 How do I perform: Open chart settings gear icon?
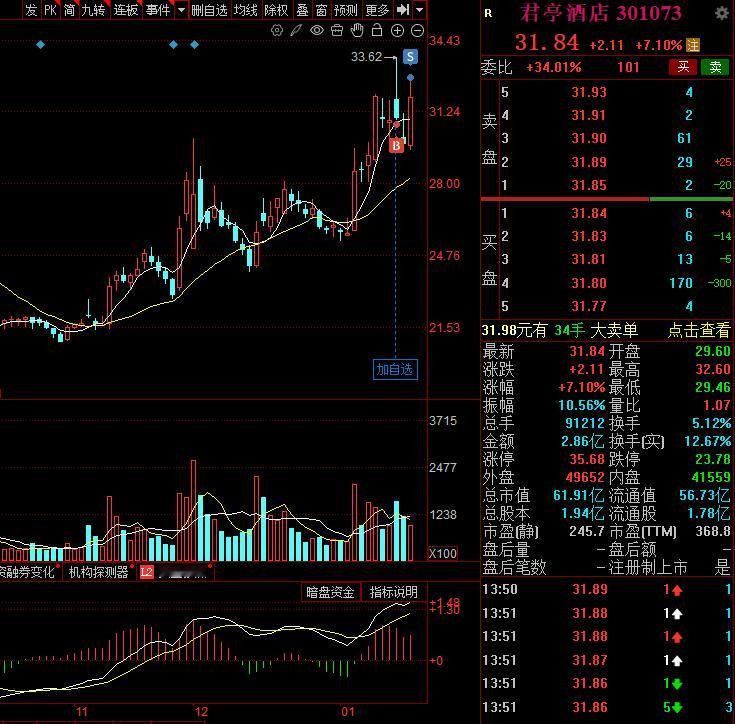(277, 31)
